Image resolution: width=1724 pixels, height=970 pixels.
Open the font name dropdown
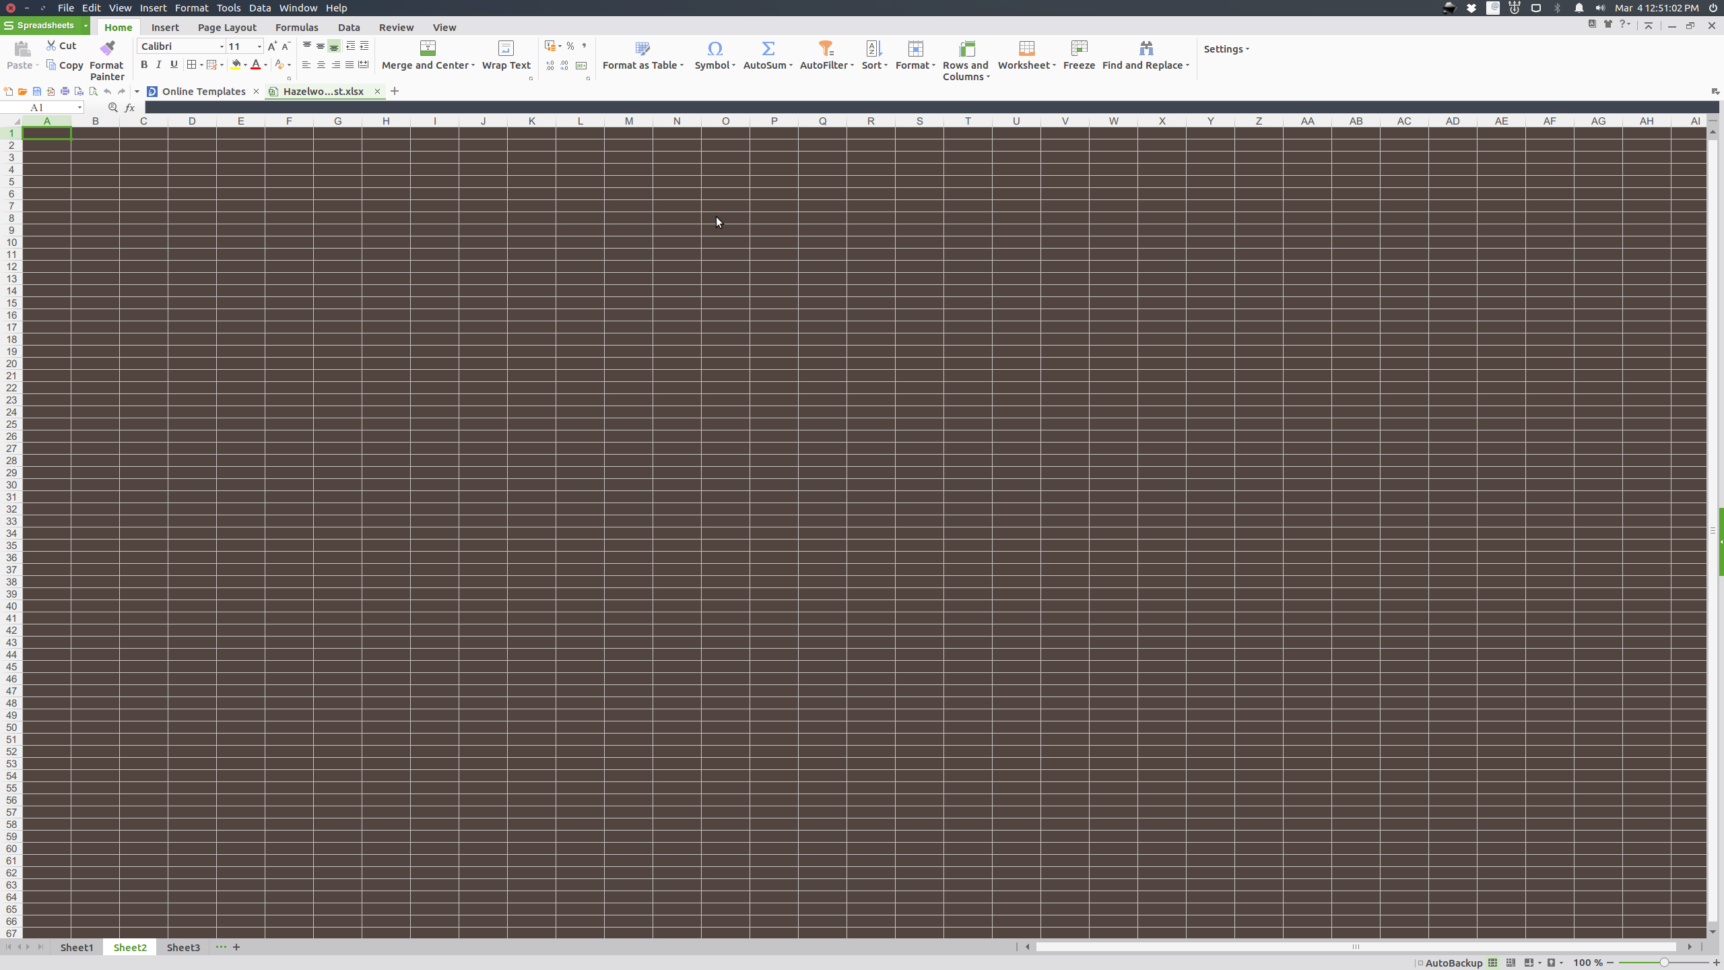coord(224,46)
